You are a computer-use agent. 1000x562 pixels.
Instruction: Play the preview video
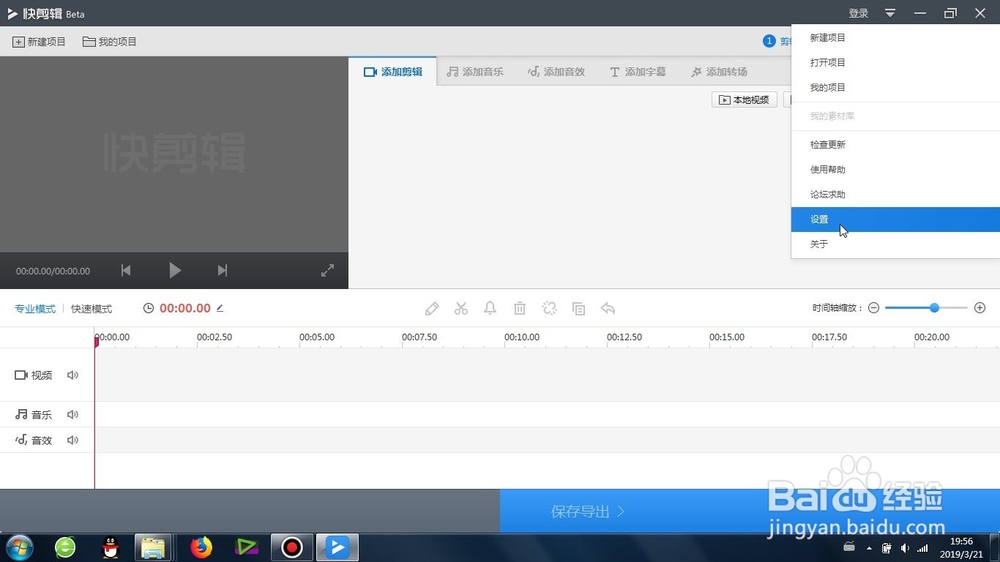[x=175, y=270]
